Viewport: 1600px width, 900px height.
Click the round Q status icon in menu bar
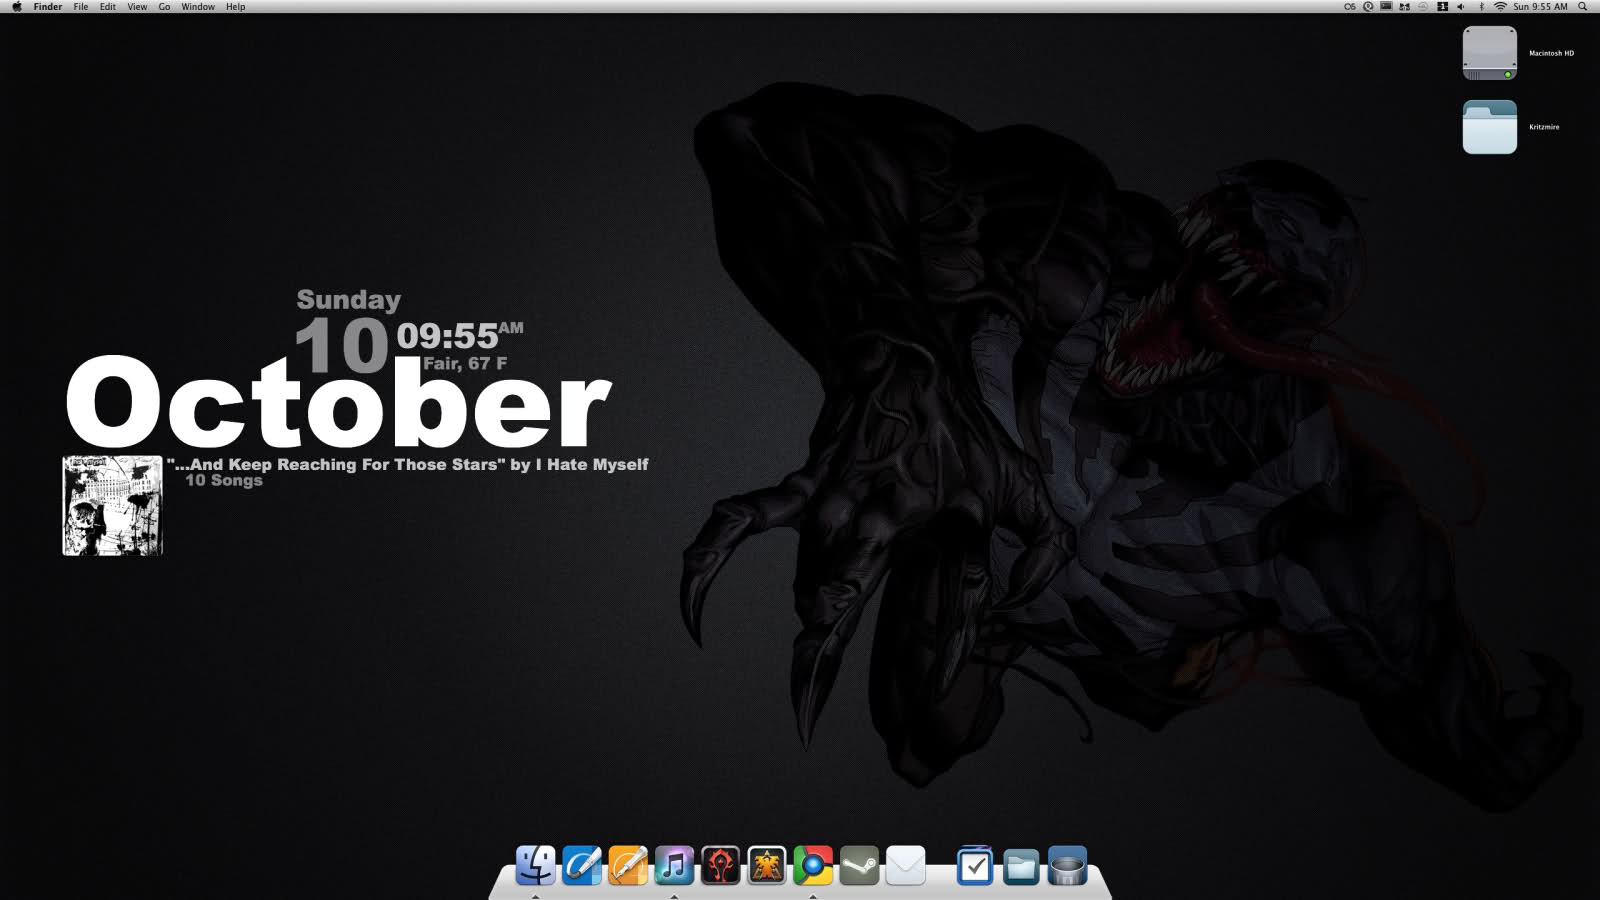pyautogui.click(x=1368, y=7)
